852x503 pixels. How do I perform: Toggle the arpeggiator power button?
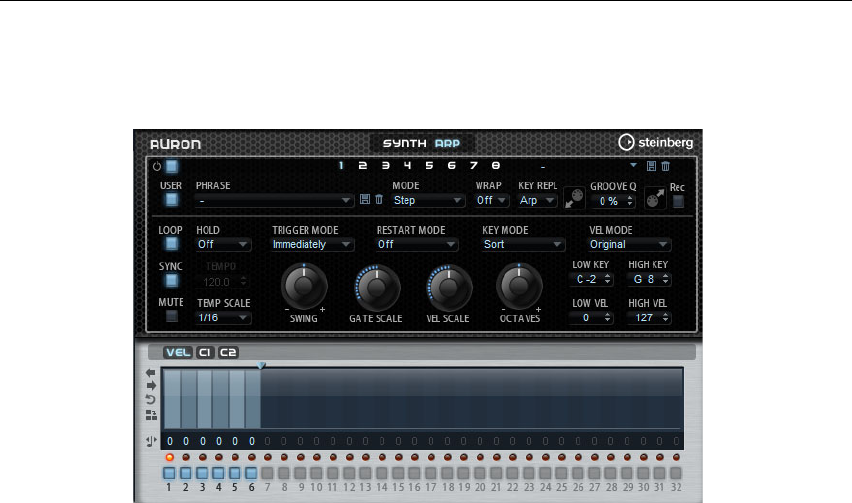(157, 167)
